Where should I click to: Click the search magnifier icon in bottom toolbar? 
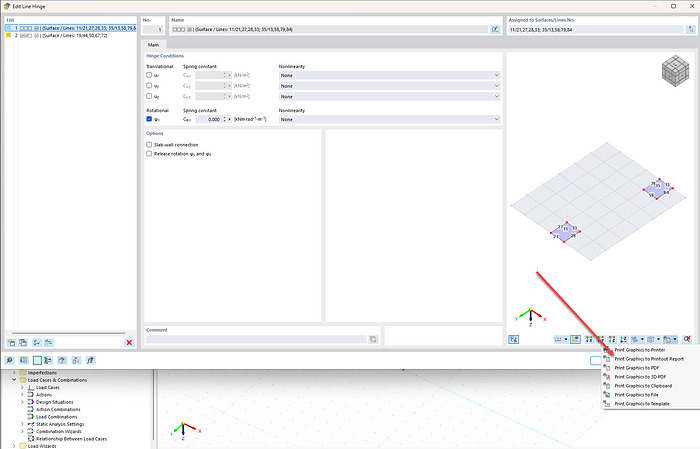[10, 359]
